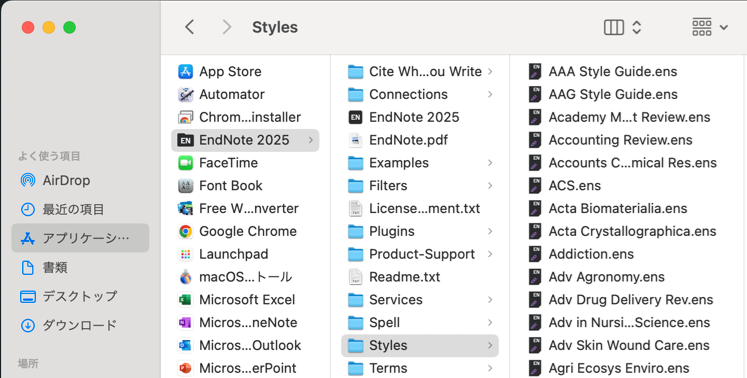The height and width of the screenshot is (378, 747).
Task: Select the Google Chrome app icon
Action: [185, 231]
